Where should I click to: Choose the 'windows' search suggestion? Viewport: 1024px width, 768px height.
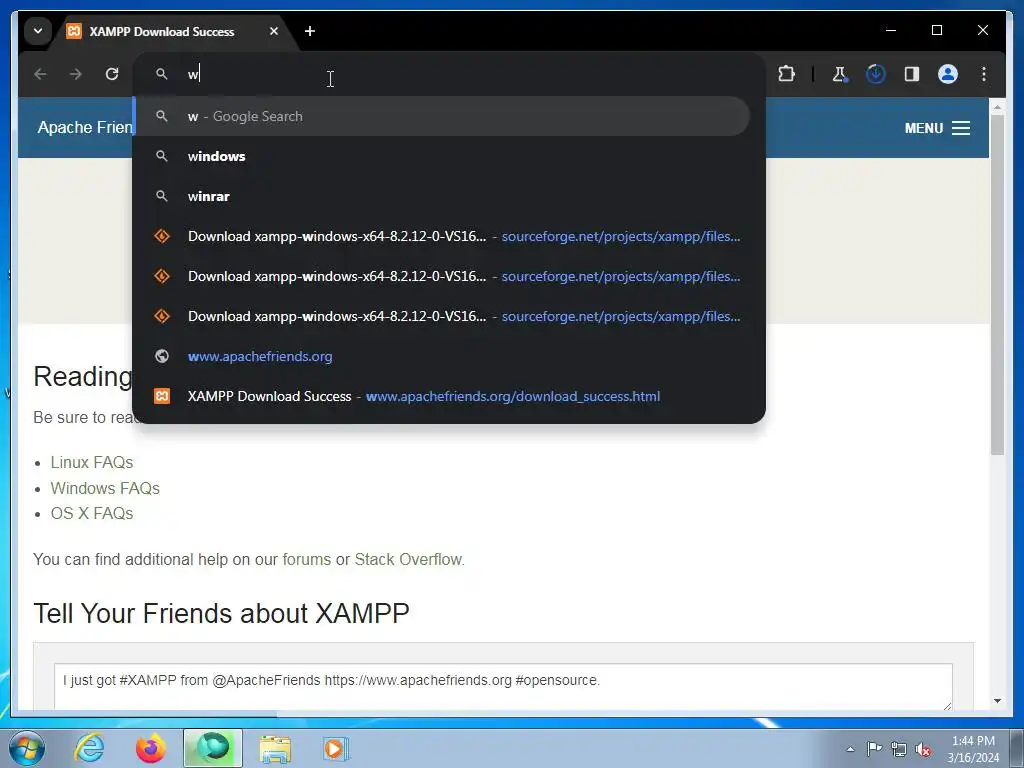[442, 156]
